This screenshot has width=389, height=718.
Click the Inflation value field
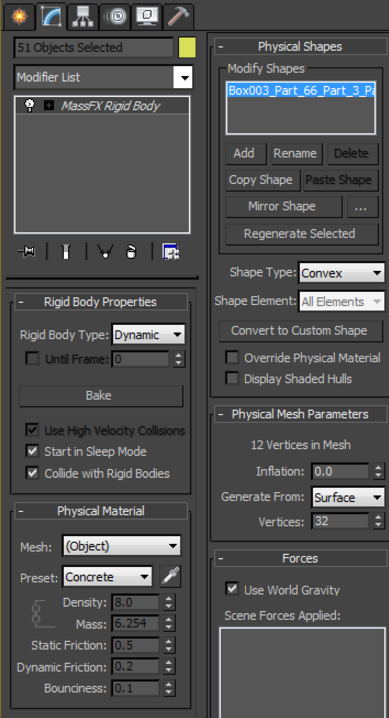click(x=340, y=471)
